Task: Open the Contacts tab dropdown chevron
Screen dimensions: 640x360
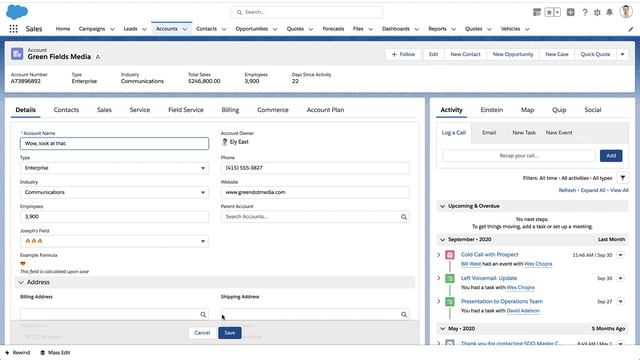Action: click(224, 29)
